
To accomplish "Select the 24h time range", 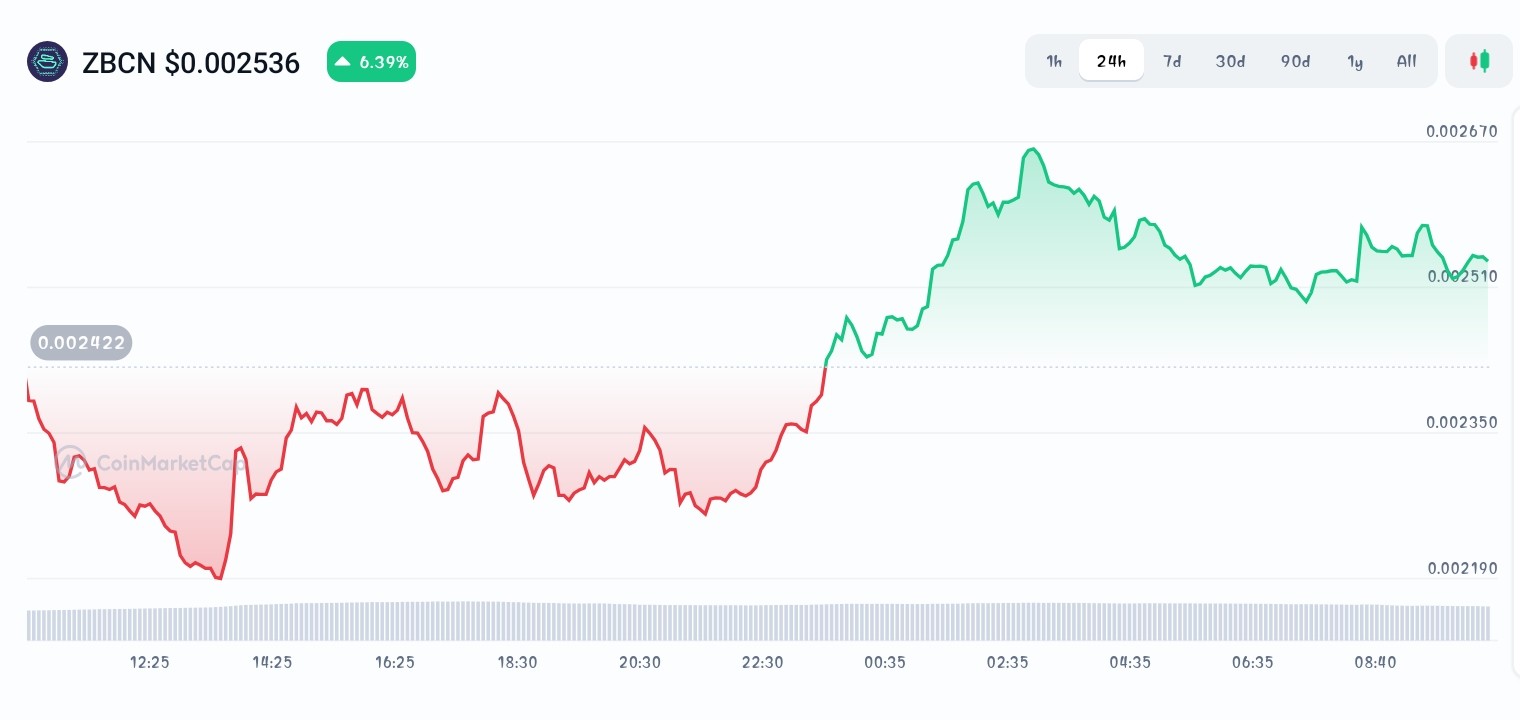I will pos(1111,61).
